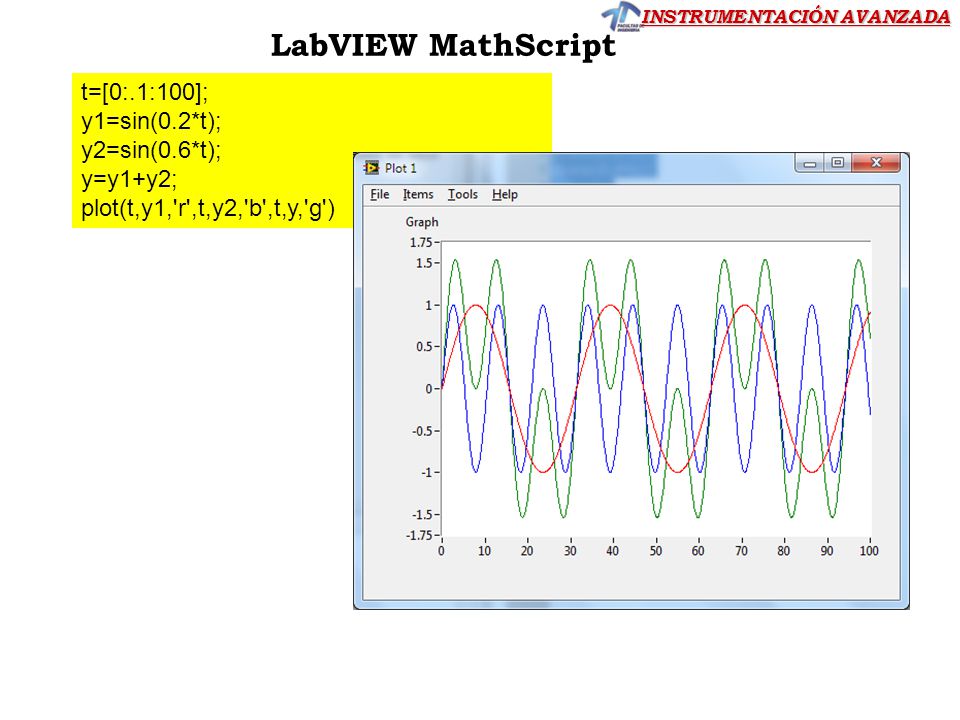Click the faculty logo beside the header

[x=622, y=17]
